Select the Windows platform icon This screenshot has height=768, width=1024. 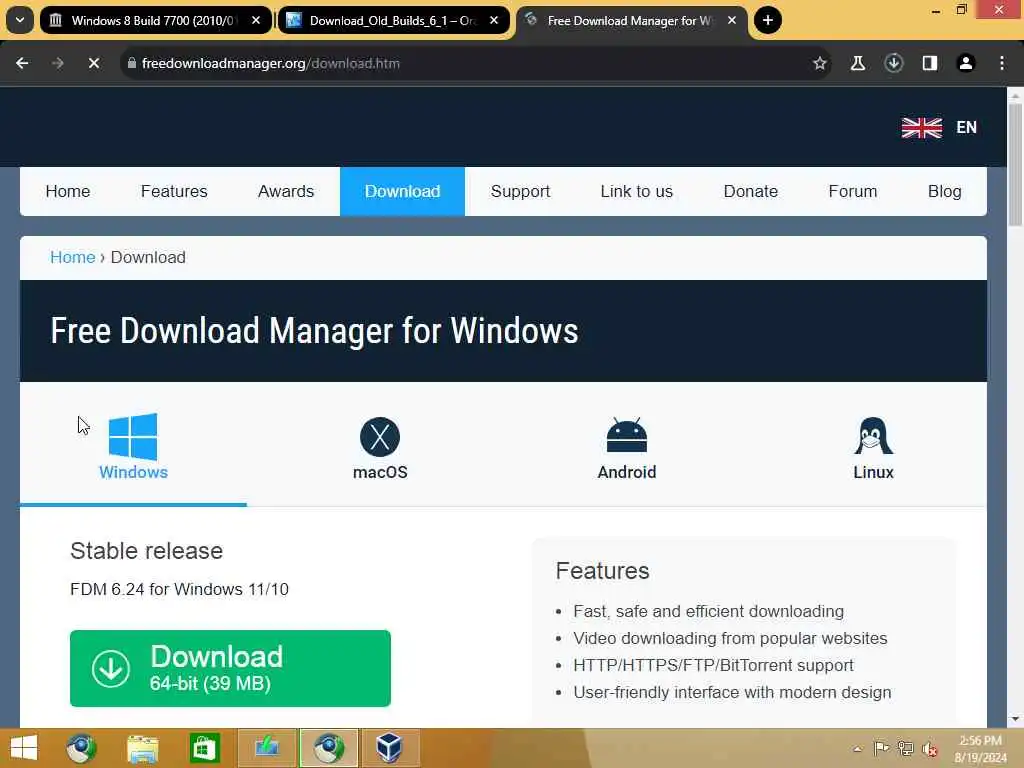click(x=133, y=437)
